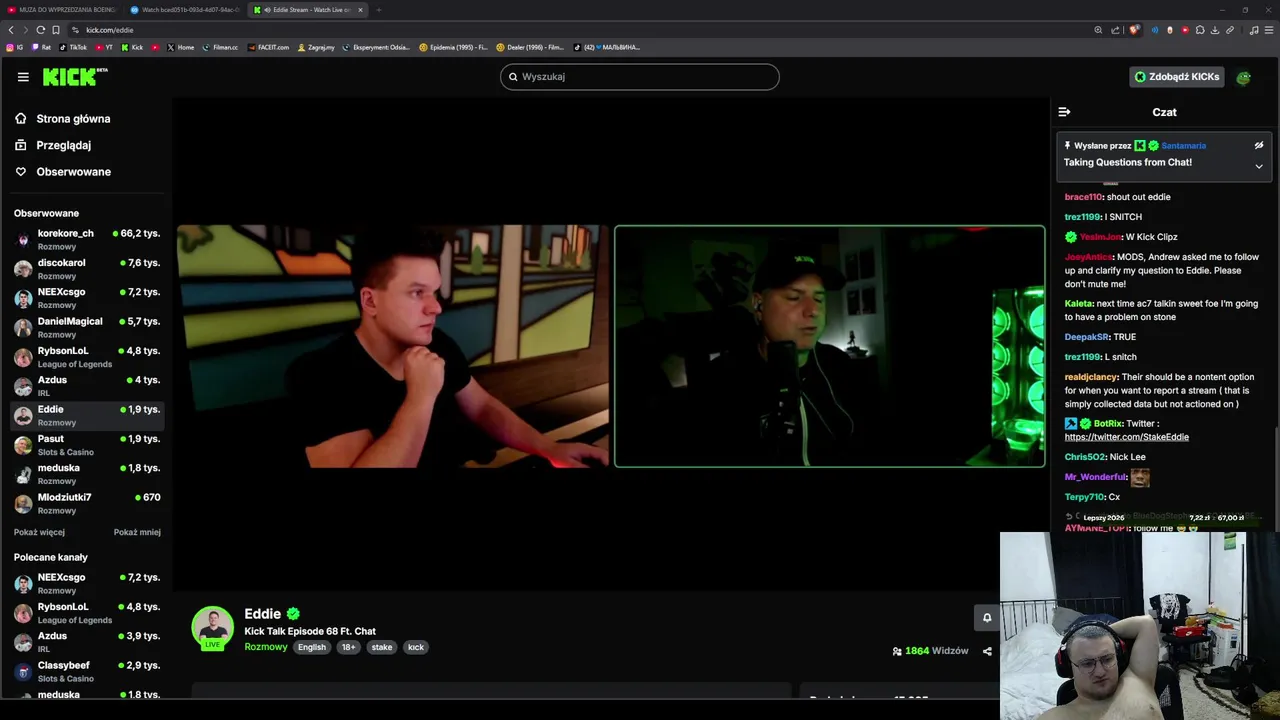Collapse the chat panel with arrow icon
Viewport: 1280px width, 720px height.
click(x=1064, y=112)
